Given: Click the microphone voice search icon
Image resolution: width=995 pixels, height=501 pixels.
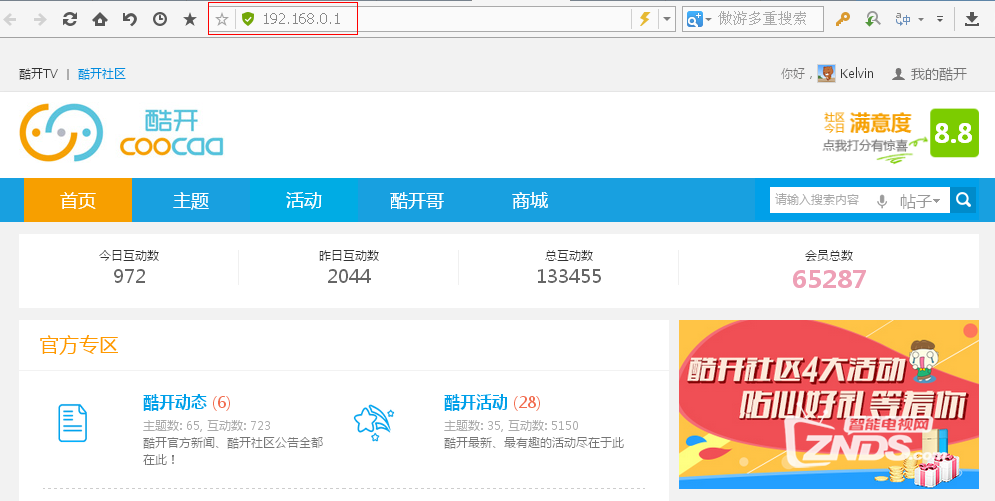Looking at the screenshot, I should (881, 201).
